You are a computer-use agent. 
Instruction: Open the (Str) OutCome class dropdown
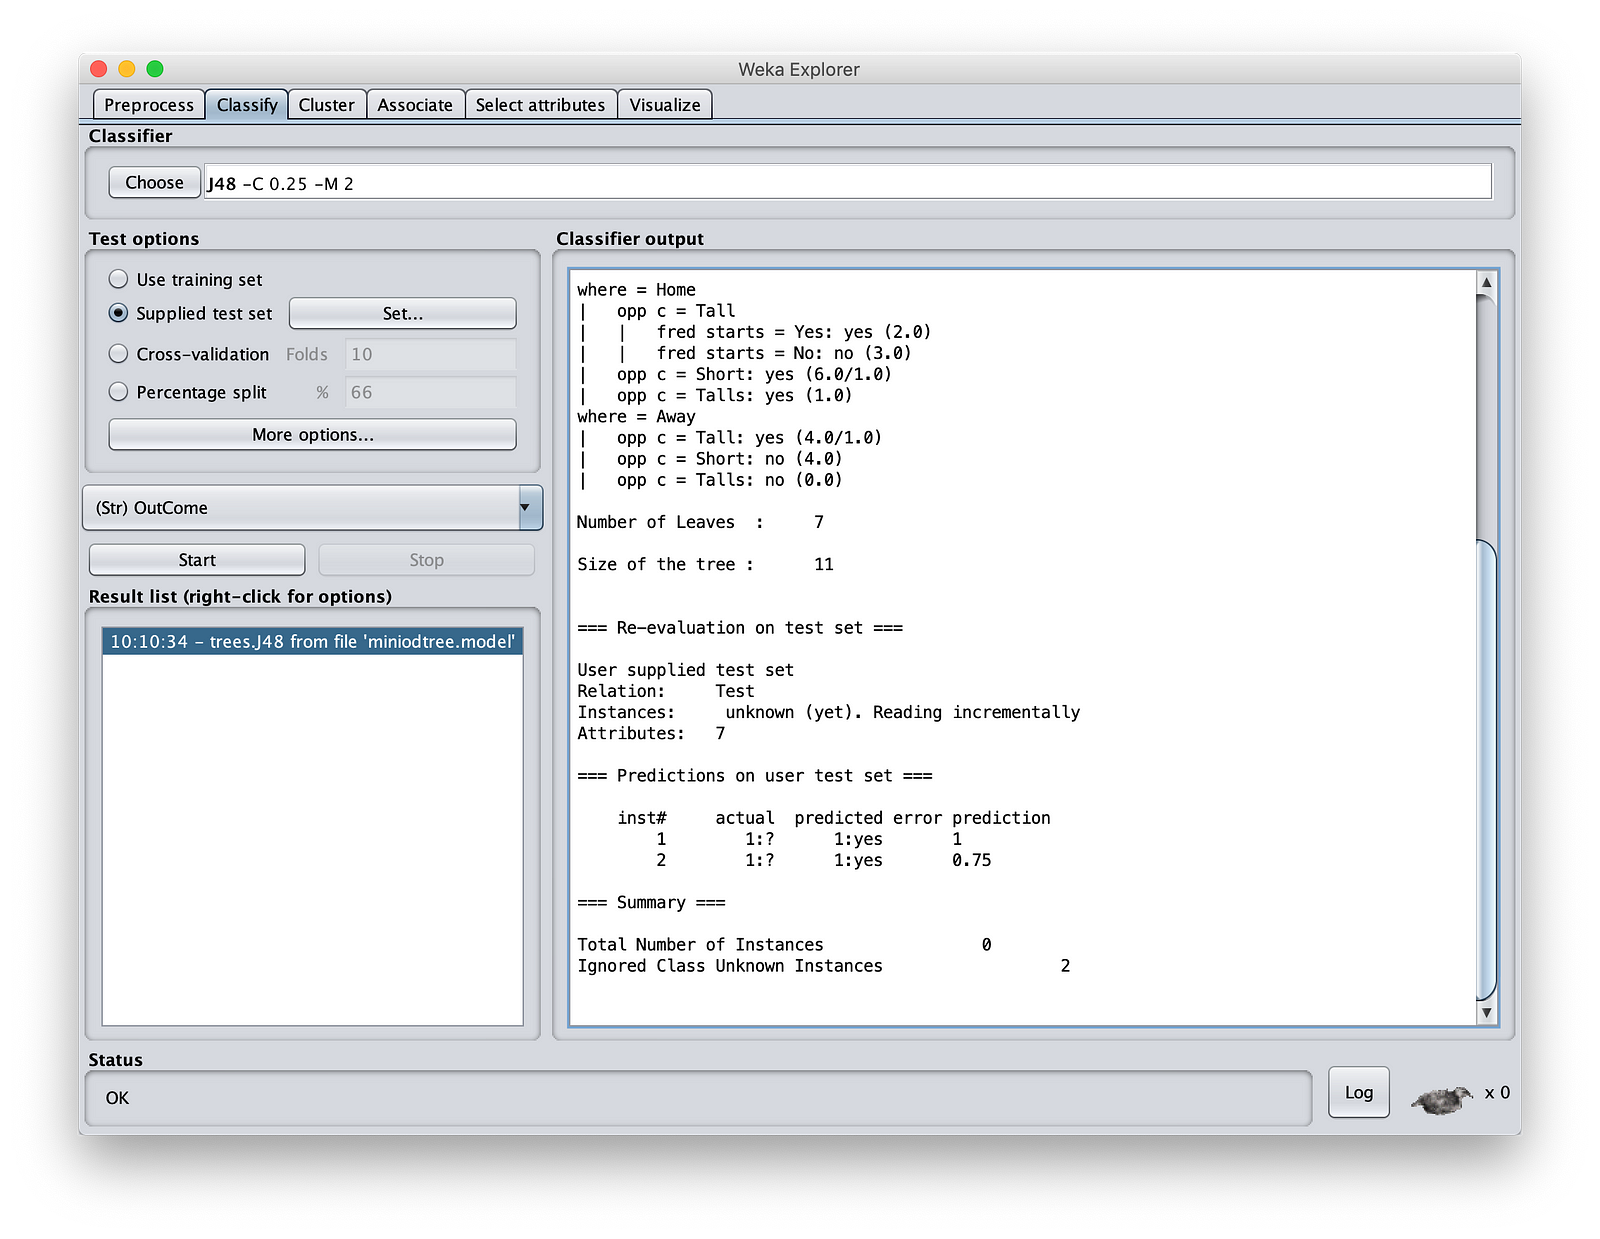(x=312, y=508)
